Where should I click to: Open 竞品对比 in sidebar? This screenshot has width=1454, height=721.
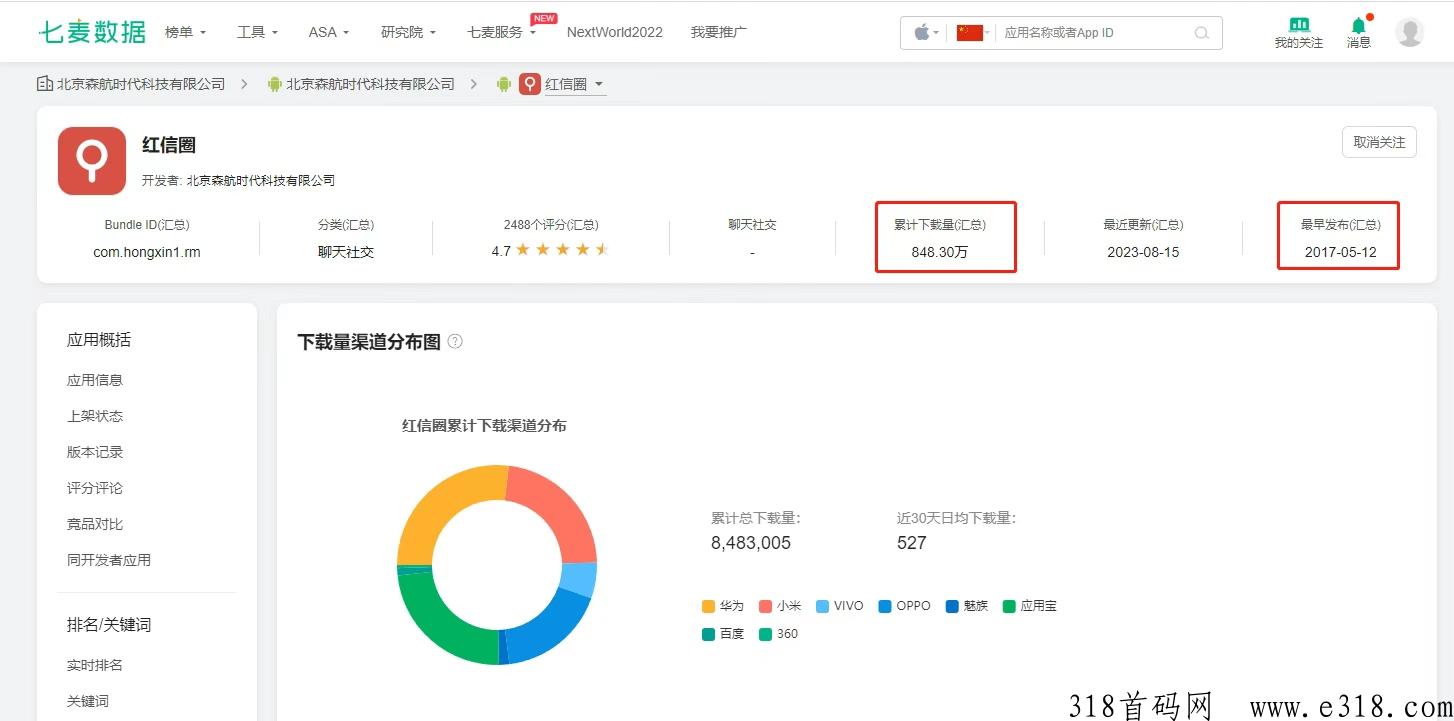click(x=95, y=524)
